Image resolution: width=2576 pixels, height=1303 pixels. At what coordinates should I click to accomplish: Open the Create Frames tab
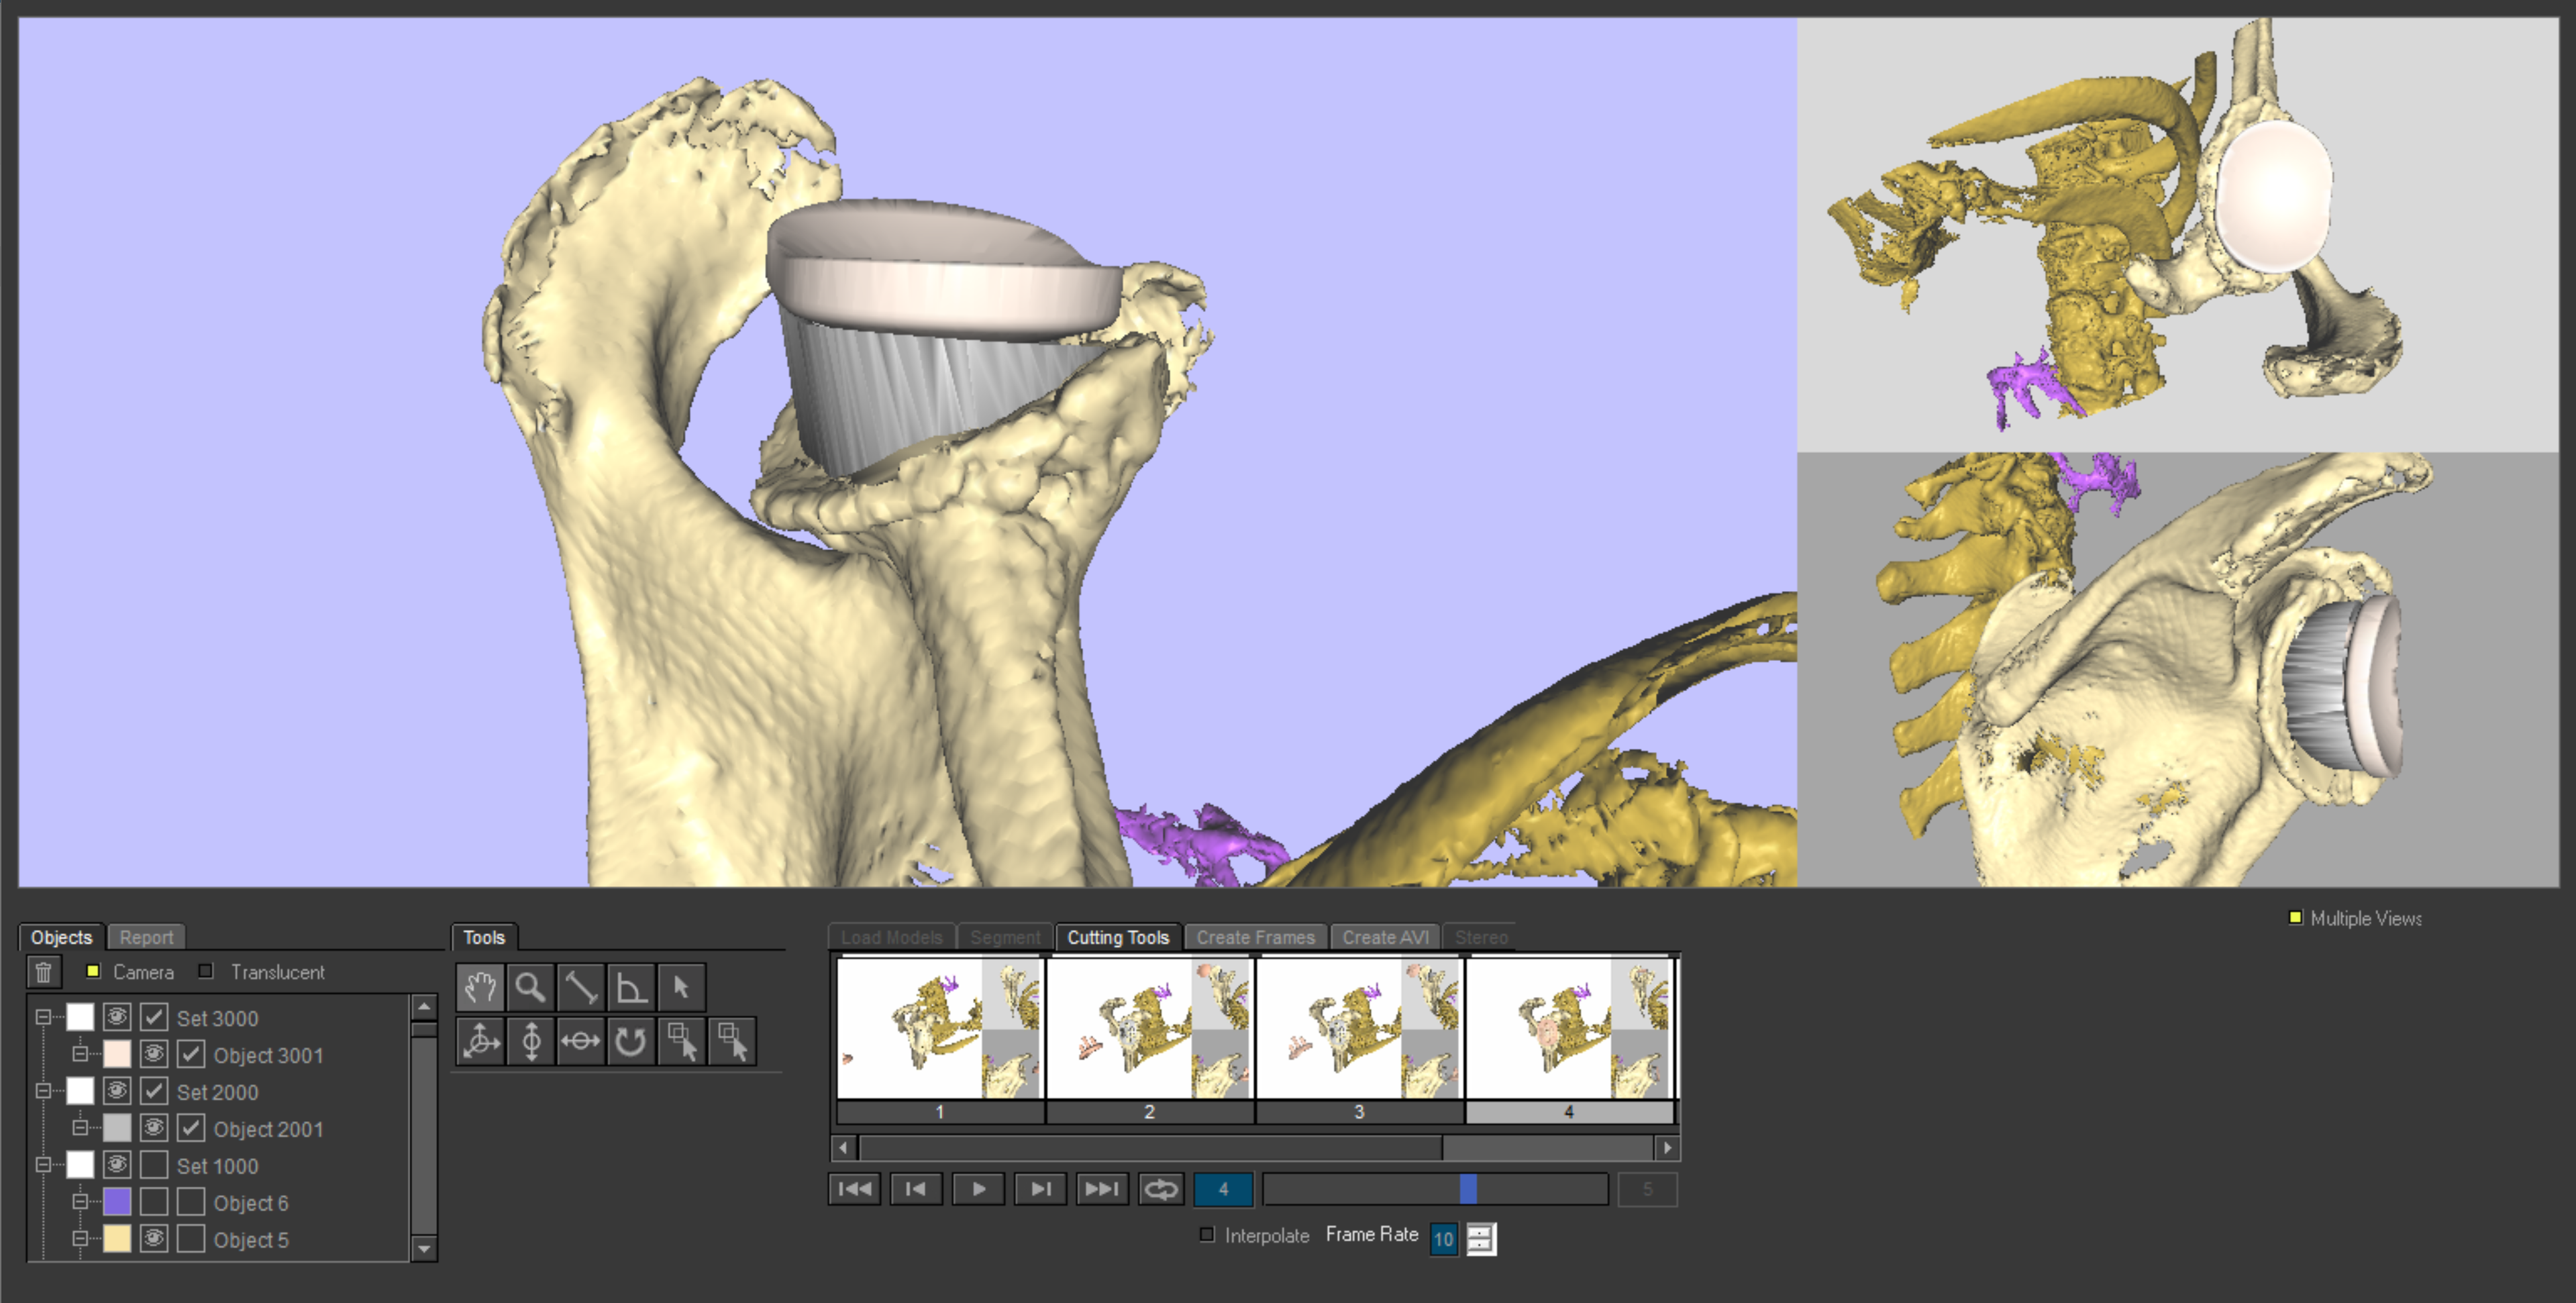coord(1256,937)
